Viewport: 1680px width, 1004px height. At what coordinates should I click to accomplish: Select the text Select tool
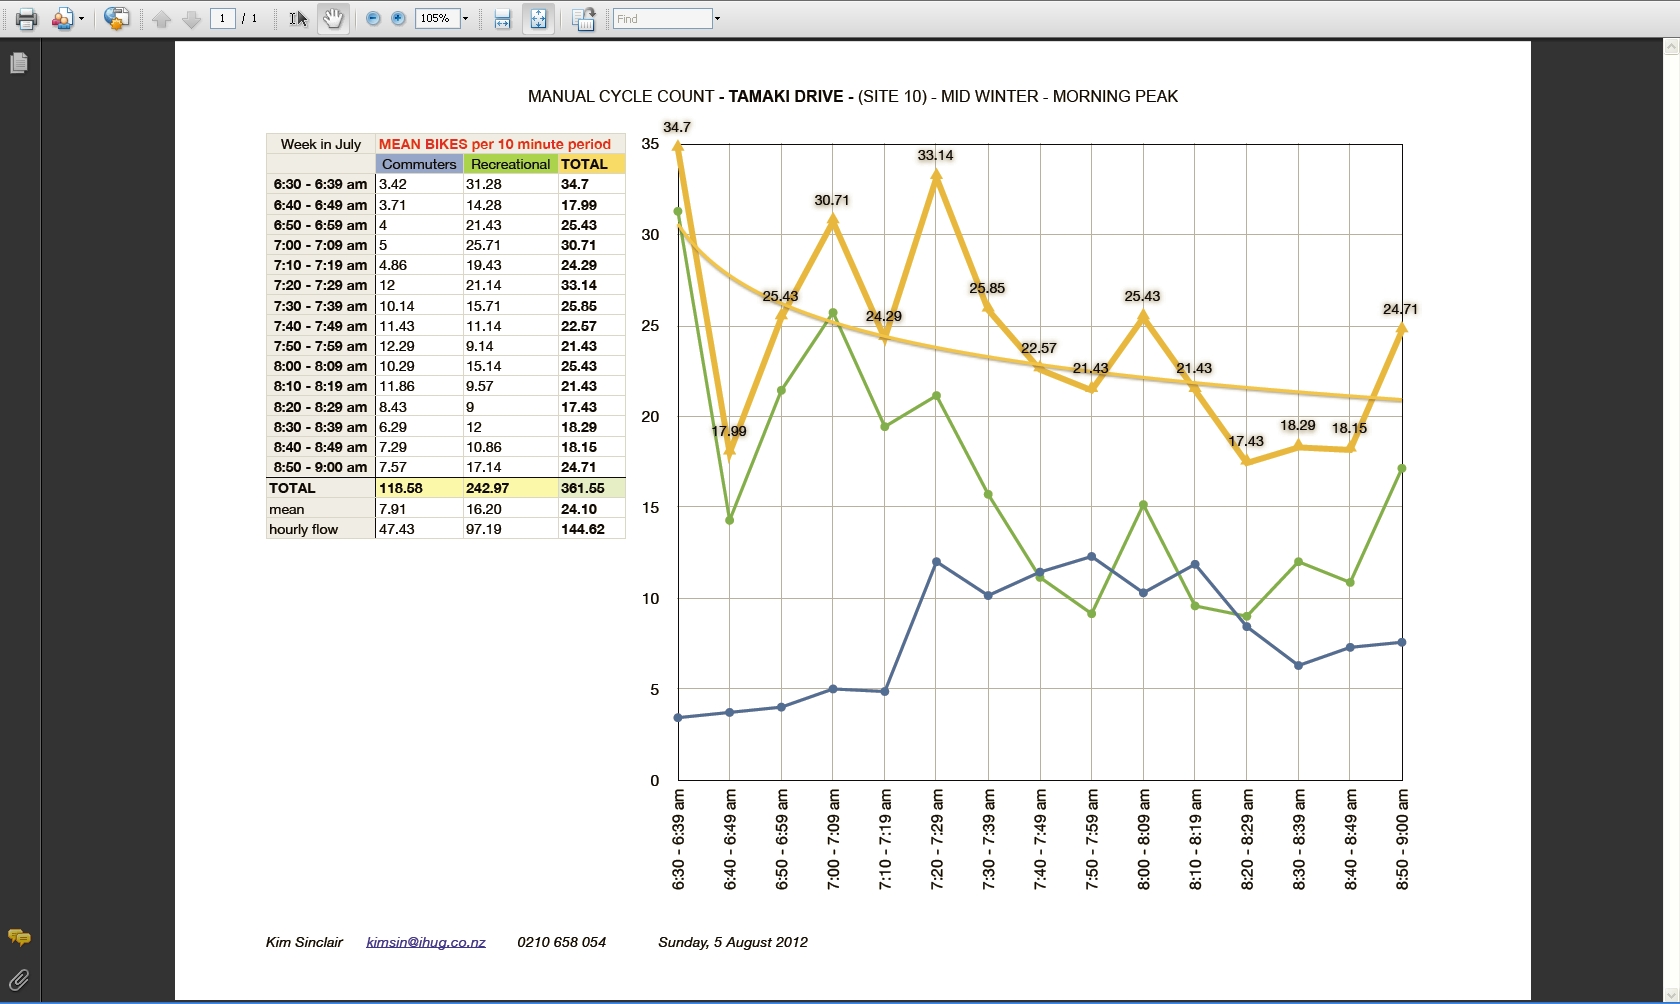coord(297,19)
